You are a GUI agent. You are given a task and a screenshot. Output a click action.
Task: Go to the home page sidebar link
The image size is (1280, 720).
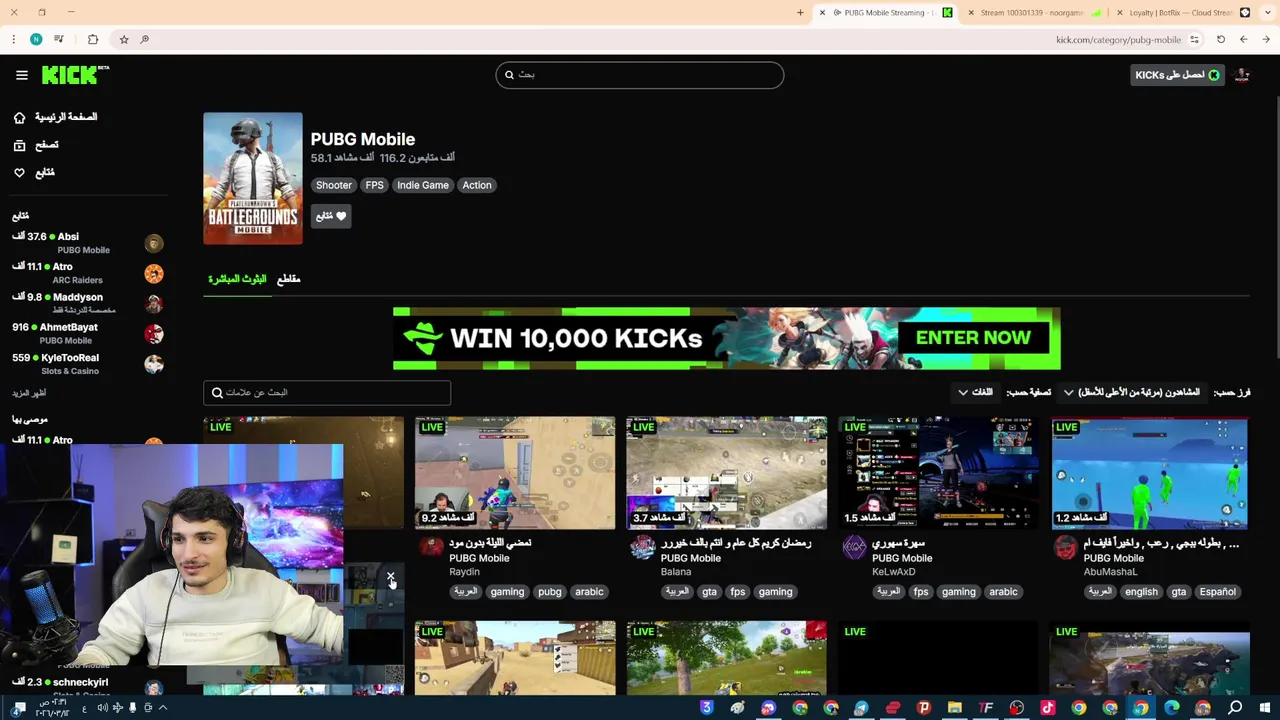[66, 117]
